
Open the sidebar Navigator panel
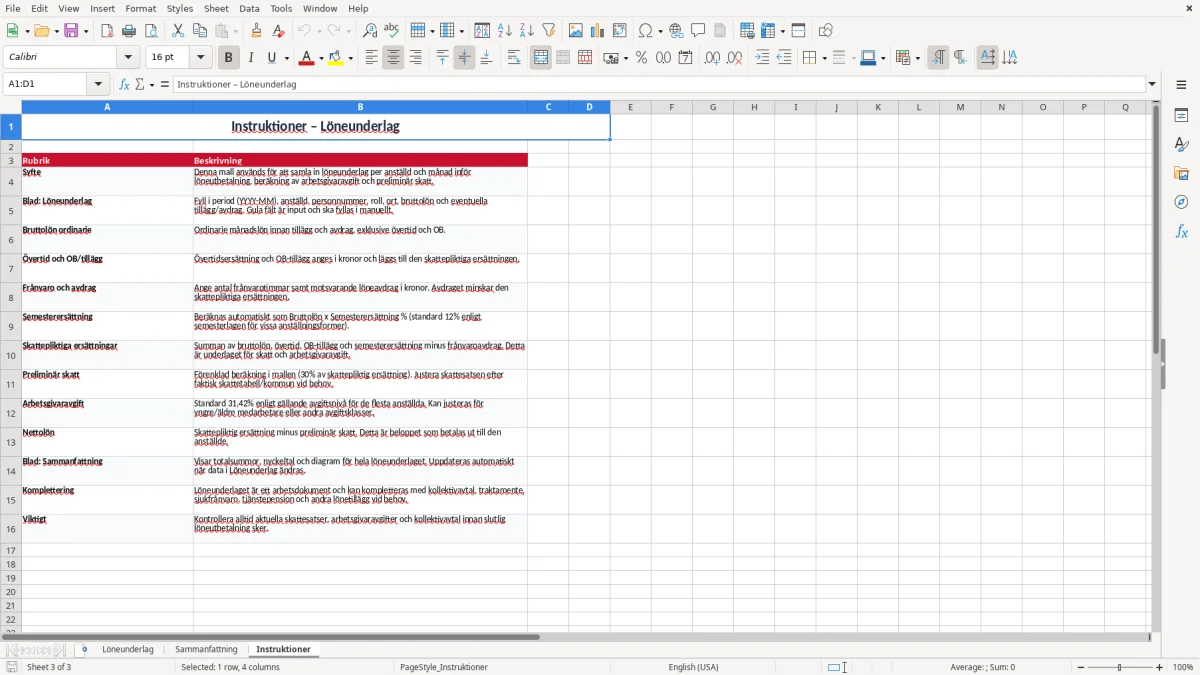(1181, 203)
